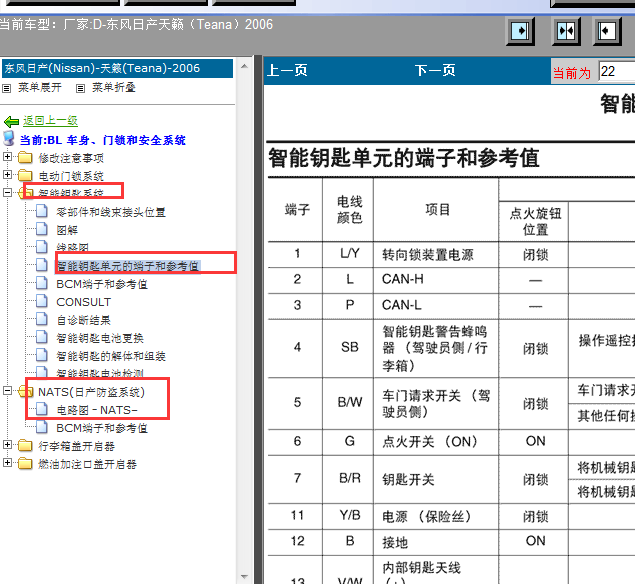Click the 修改注意事项 folder icon

point(25,157)
